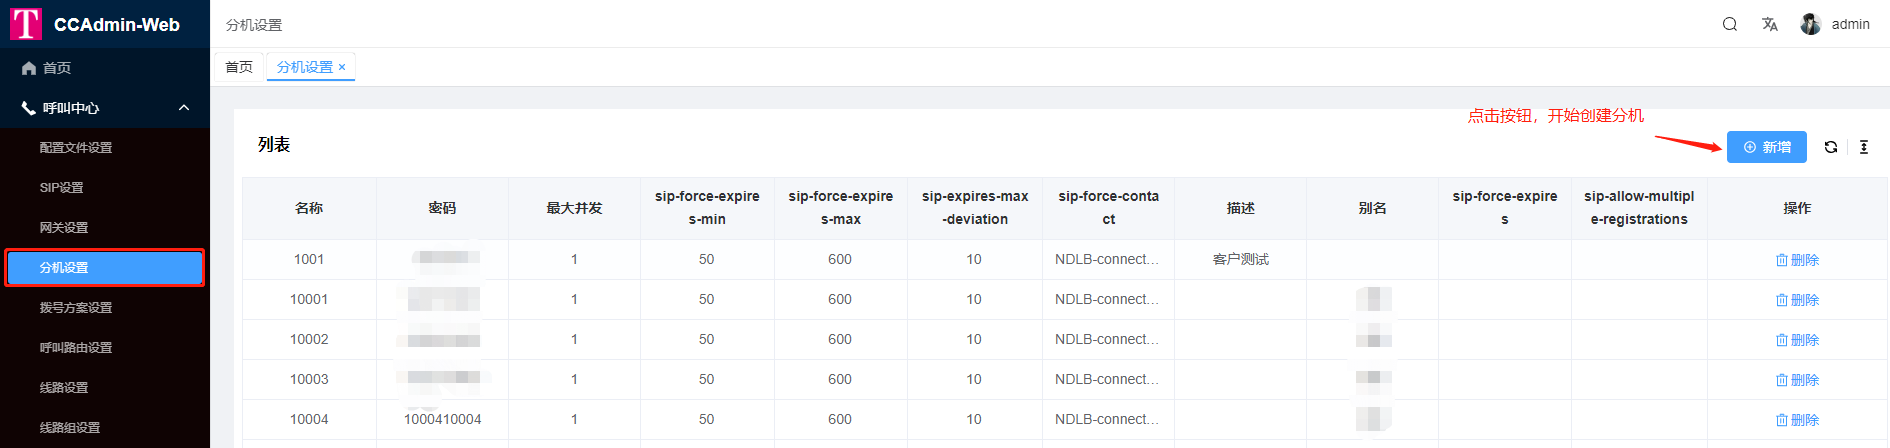Screen dimensions: 1890x448
Task: Click the CCAdmin-Web logo icon
Action: click(x=26, y=24)
